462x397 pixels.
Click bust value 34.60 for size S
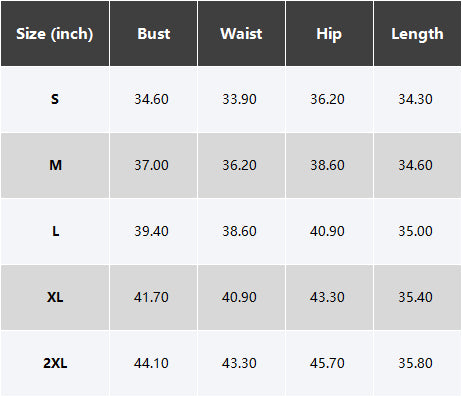click(151, 99)
